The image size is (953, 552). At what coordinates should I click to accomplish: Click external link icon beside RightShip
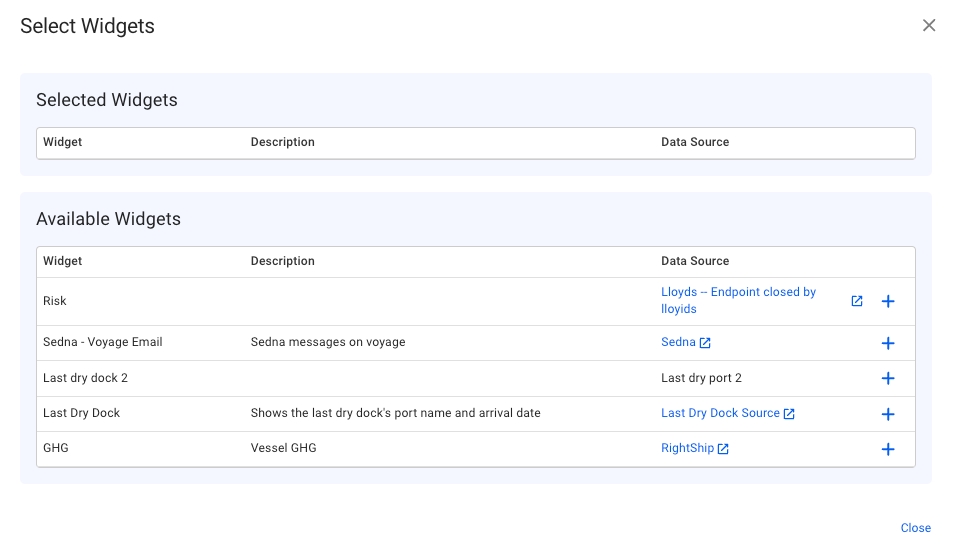[723, 449]
